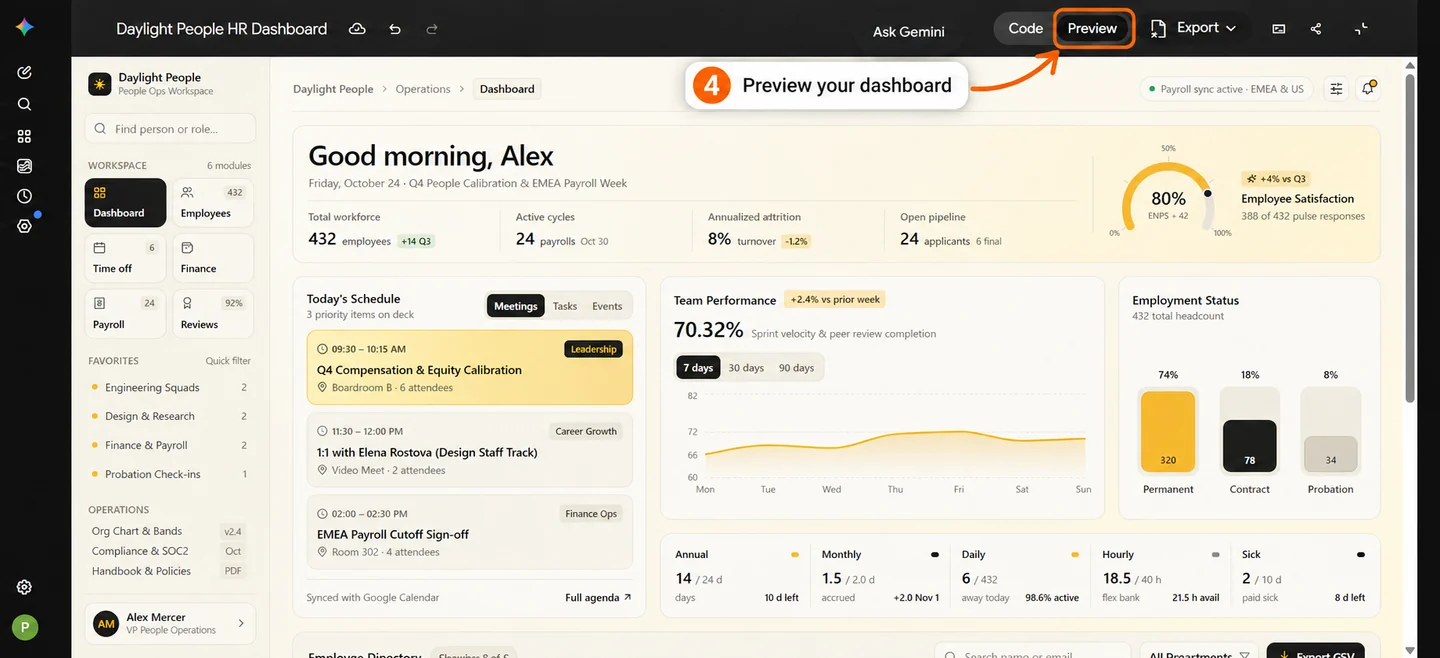Click the redo arrow icon

[432, 29]
